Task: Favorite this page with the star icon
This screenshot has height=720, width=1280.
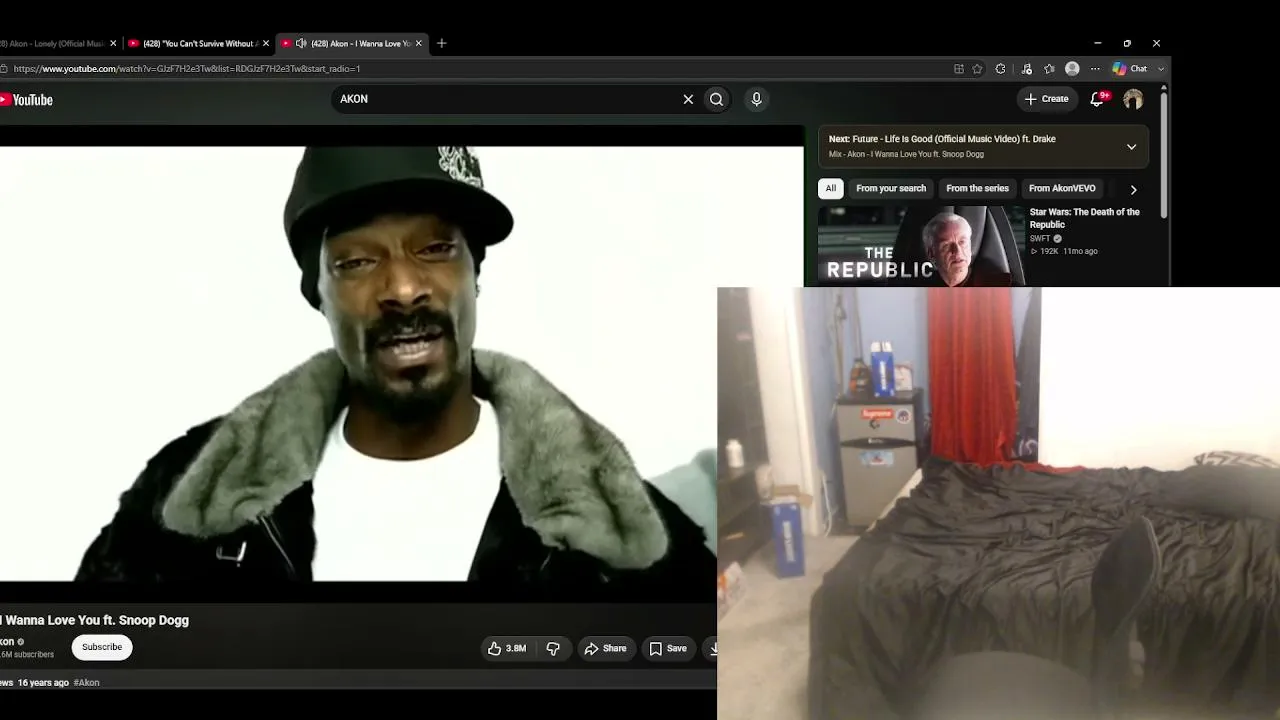Action: (x=977, y=69)
